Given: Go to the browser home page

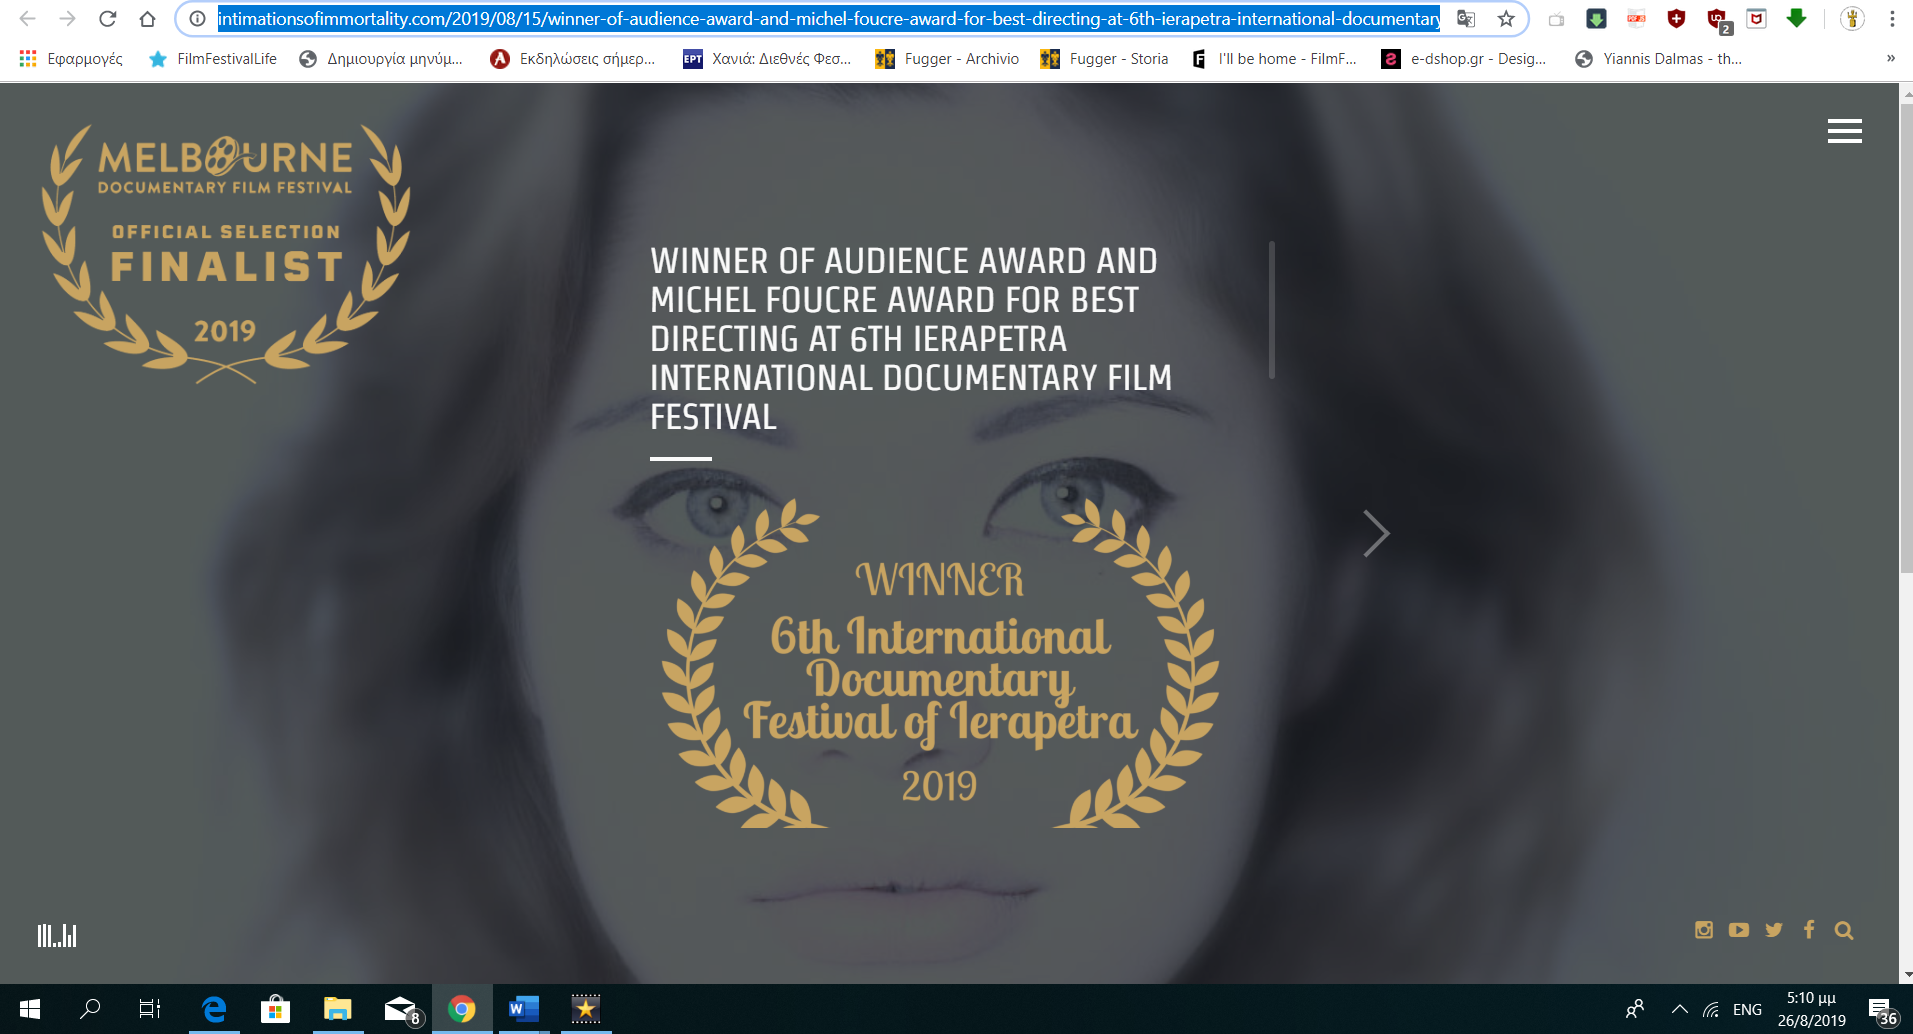Looking at the screenshot, I should 147,19.
